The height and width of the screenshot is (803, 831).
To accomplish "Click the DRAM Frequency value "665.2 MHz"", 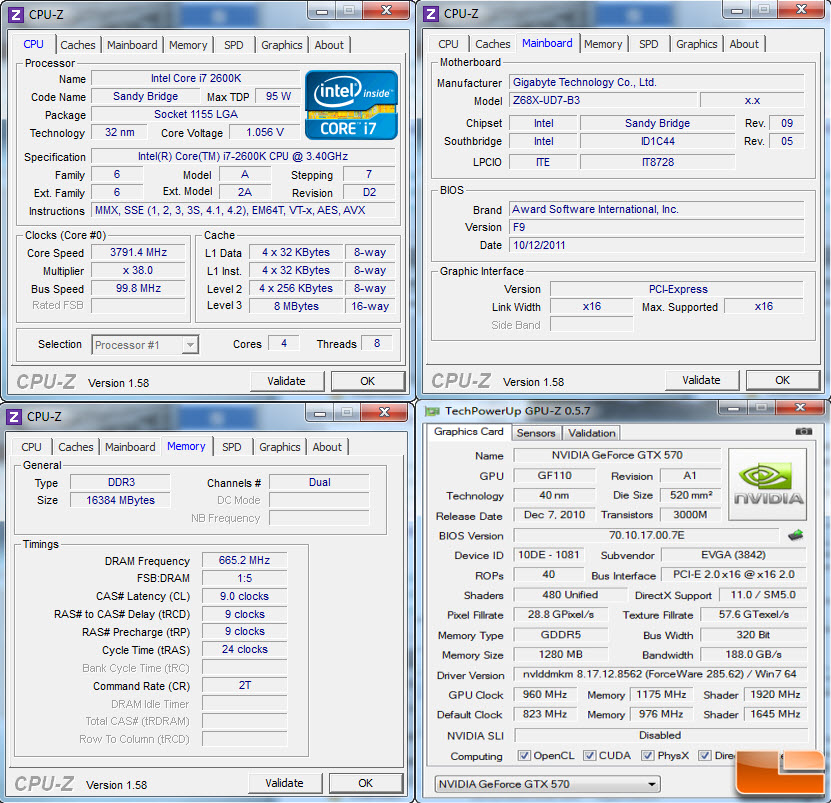I will coord(244,560).
